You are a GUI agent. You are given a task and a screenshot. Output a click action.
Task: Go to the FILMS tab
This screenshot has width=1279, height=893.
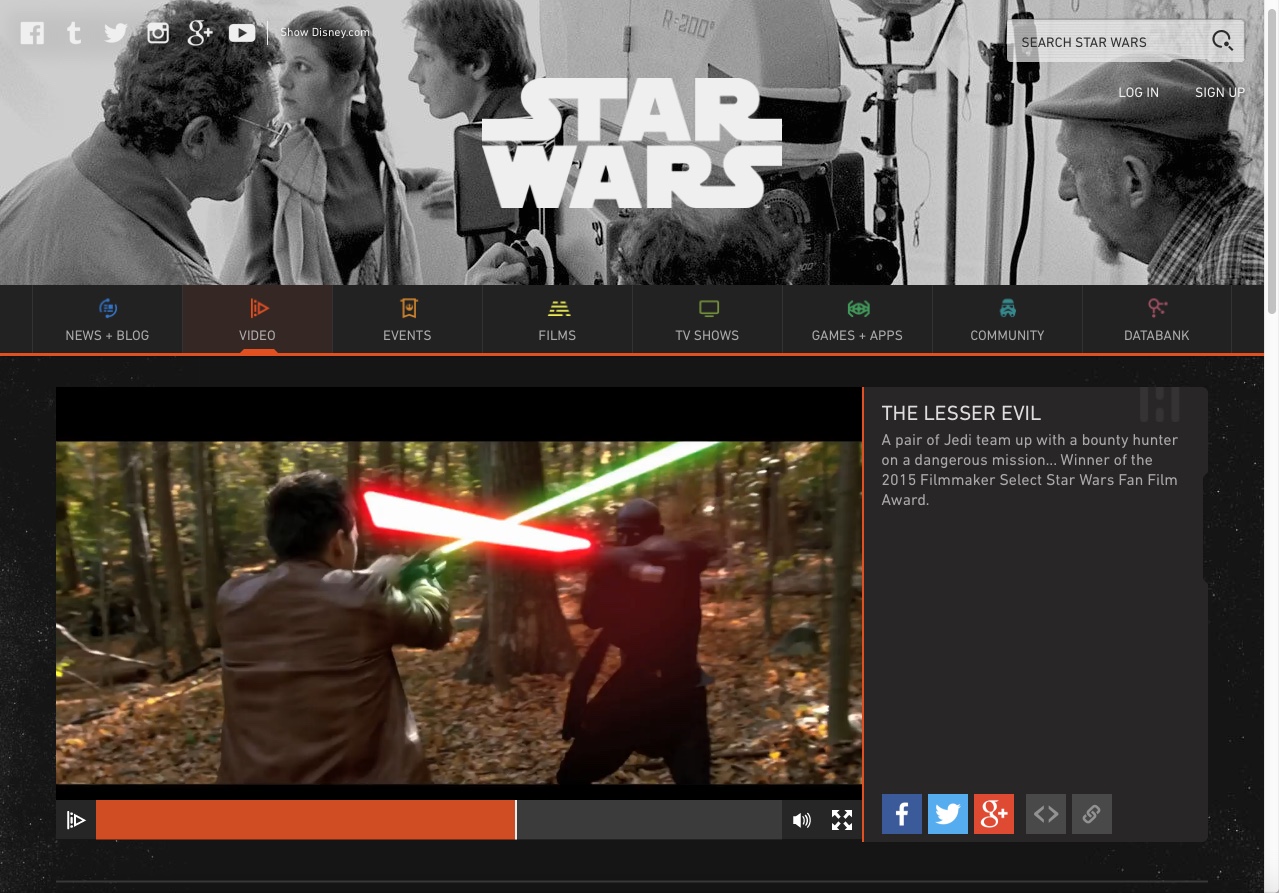tap(557, 320)
